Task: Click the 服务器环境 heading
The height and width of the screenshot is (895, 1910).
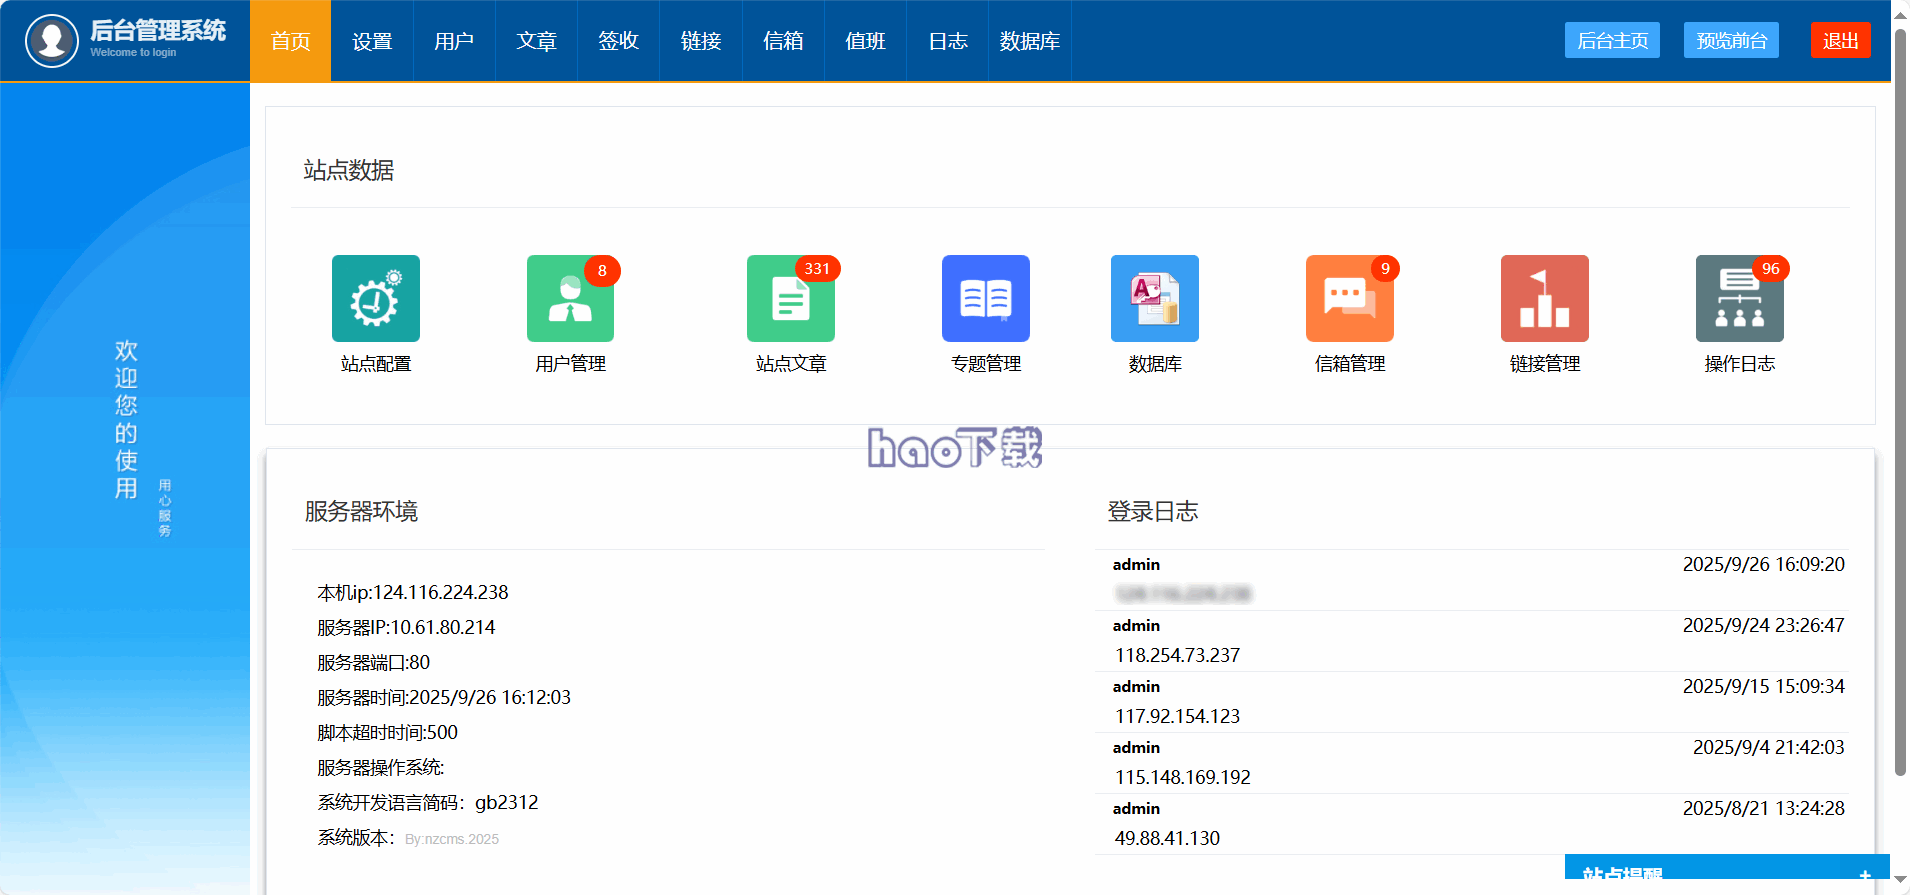Action: [x=361, y=511]
